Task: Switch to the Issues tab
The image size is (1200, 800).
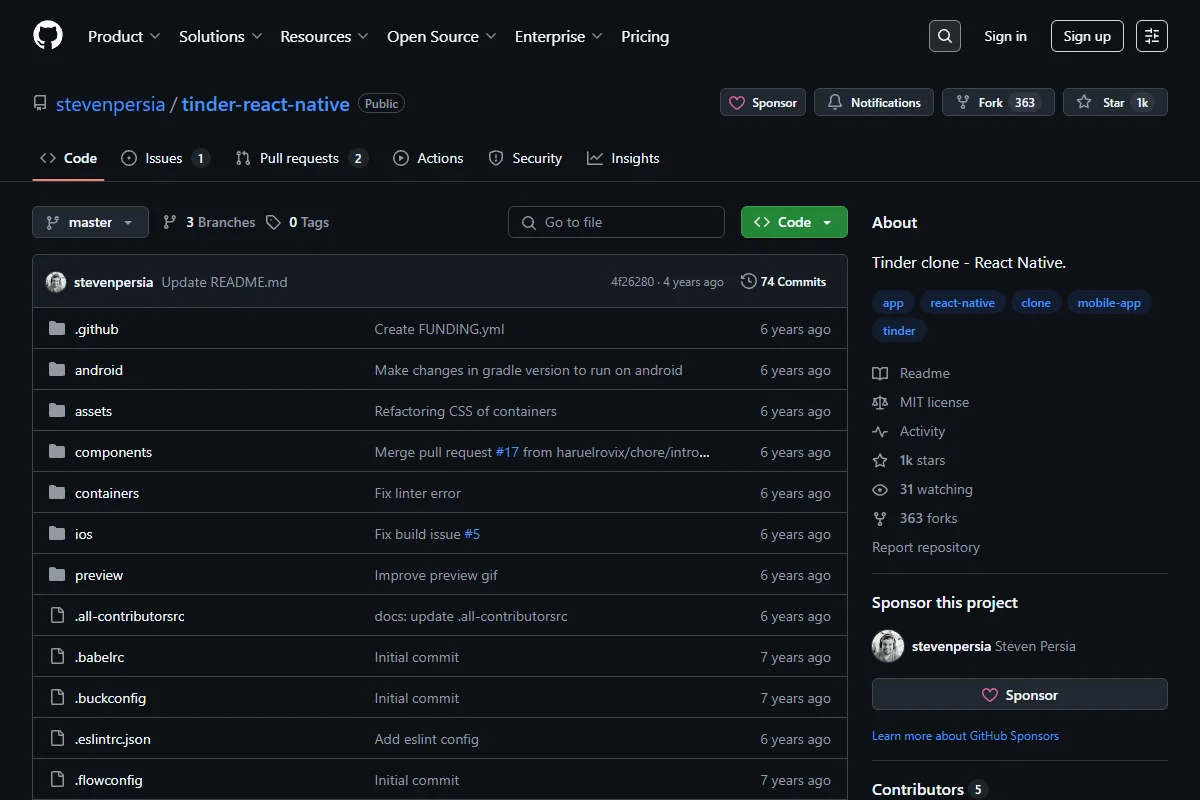Action: (x=165, y=158)
